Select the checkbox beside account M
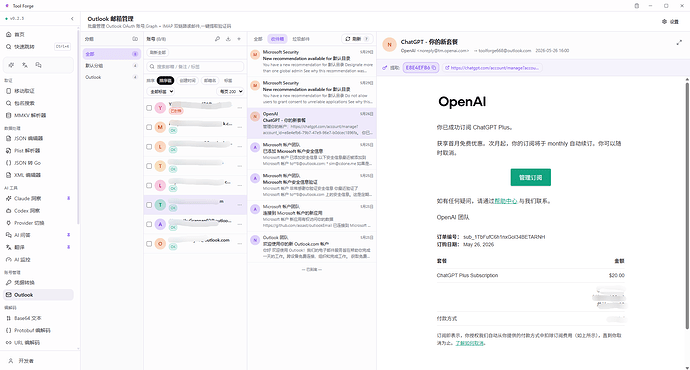Viewport: 690px width, 370px height. pyautogui.click(x=149, y=127)
